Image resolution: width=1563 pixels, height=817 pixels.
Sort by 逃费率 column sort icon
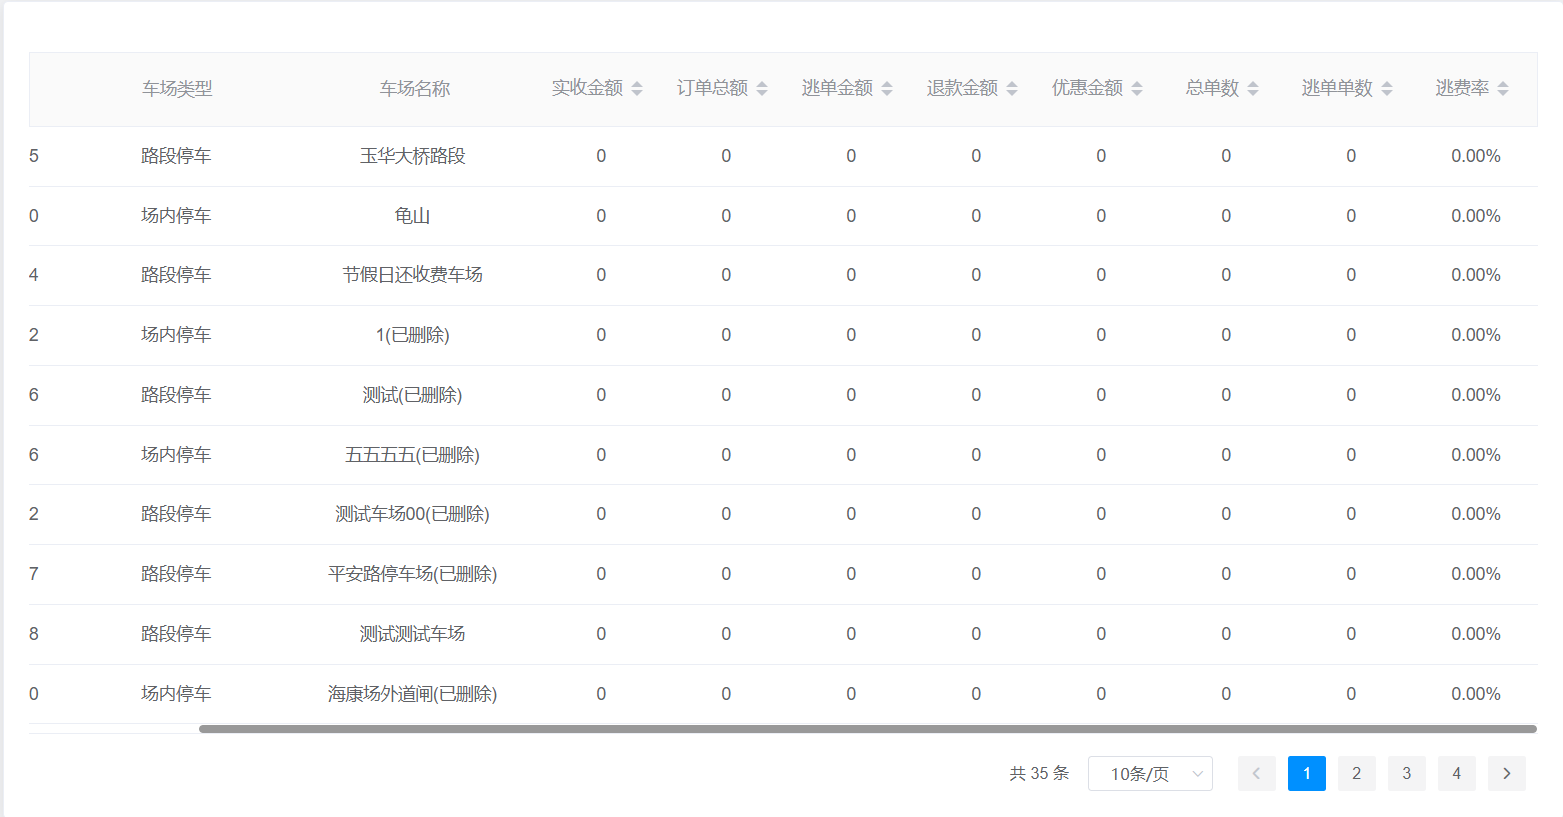(1503, 89)
